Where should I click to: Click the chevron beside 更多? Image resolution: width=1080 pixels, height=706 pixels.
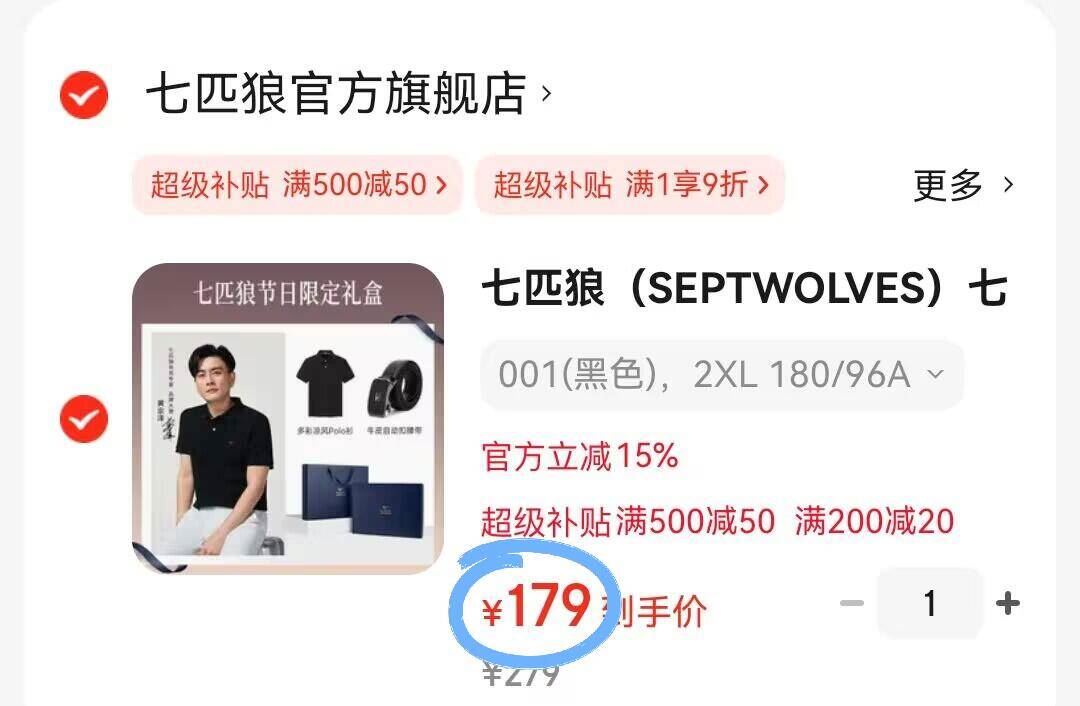[1008, 185]
